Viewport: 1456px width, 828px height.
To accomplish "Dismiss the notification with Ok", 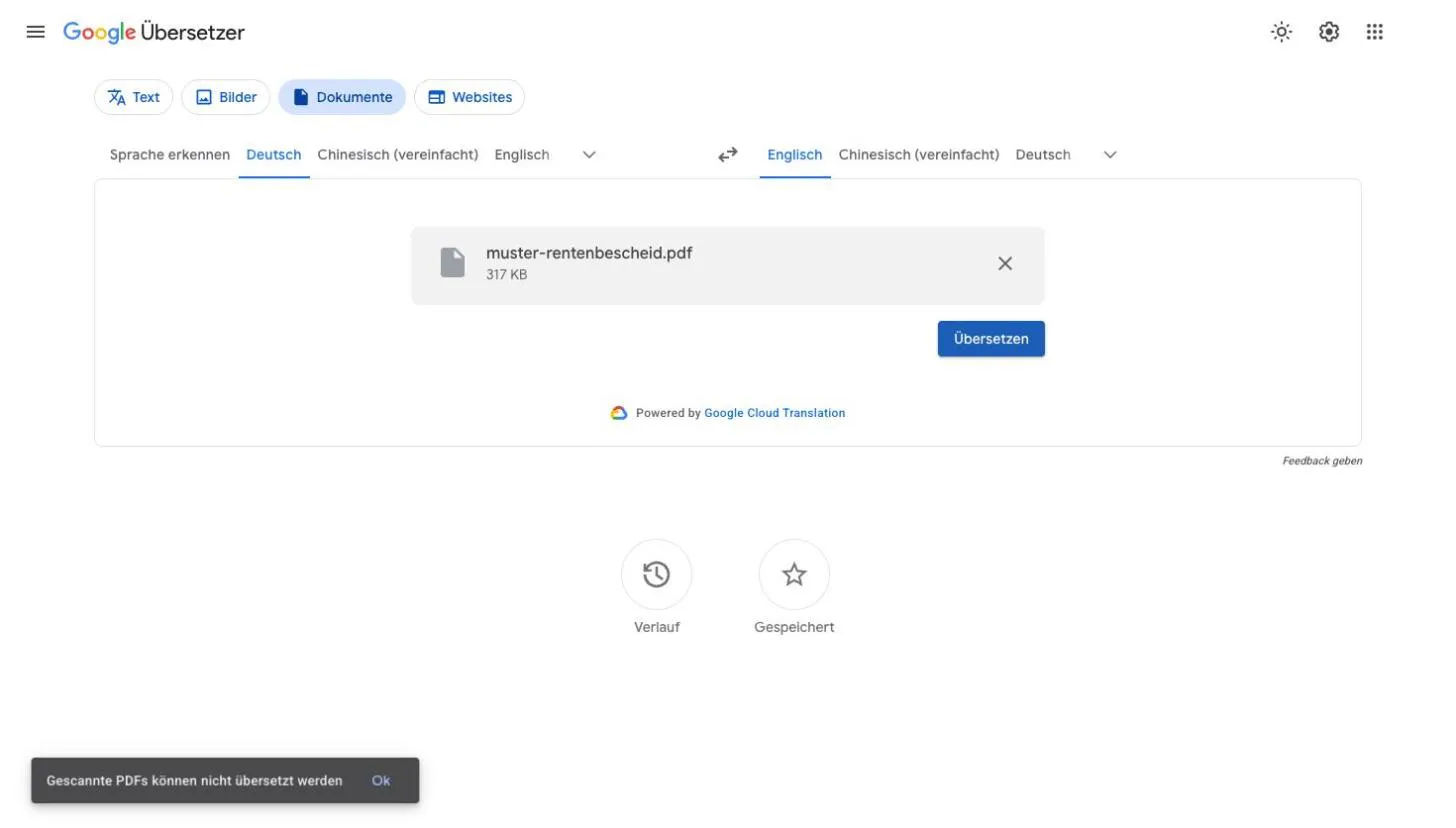I will pyautogui.click(x=381, y=781).
